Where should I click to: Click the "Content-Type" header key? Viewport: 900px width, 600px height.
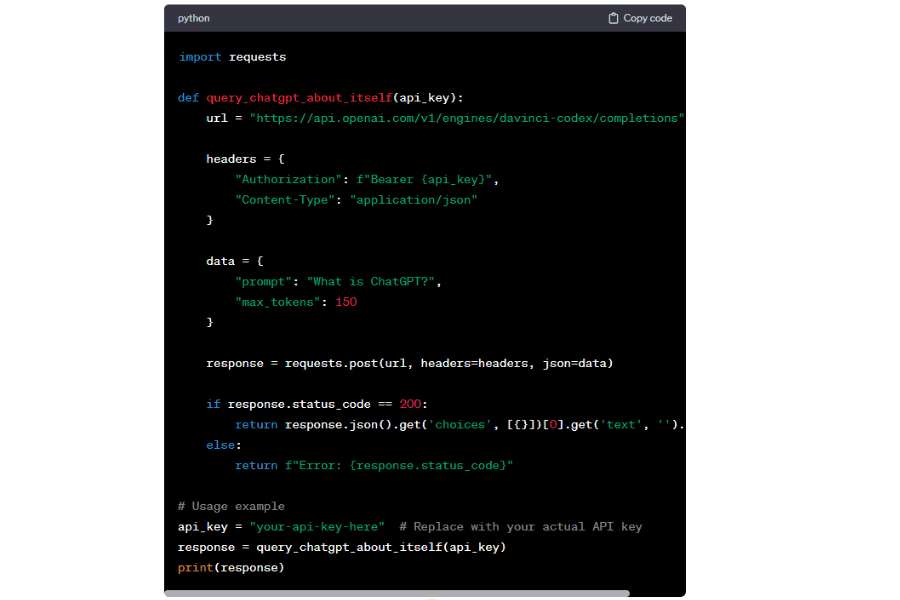click(285, 200)
